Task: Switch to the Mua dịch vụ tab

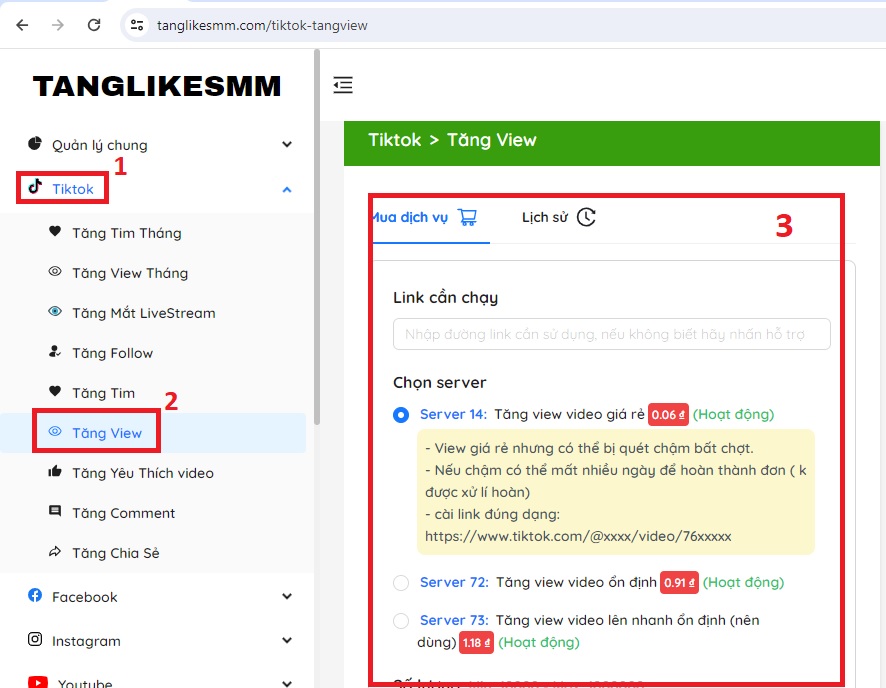Action: [x=424, y=218]
